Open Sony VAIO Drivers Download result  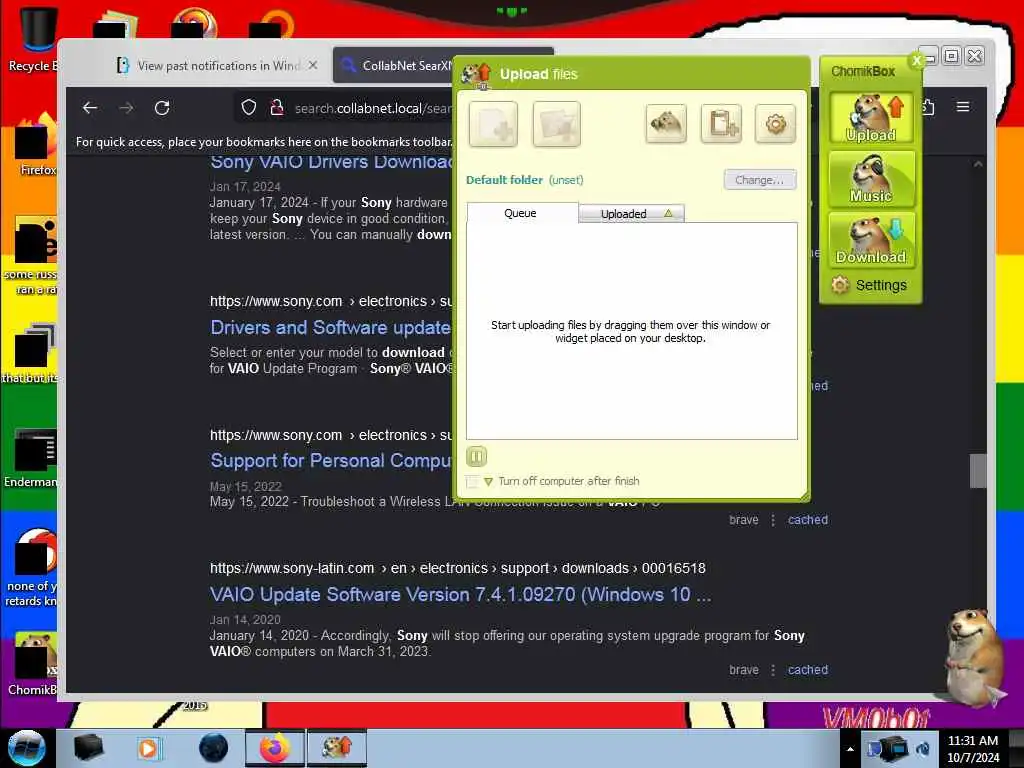331,161
